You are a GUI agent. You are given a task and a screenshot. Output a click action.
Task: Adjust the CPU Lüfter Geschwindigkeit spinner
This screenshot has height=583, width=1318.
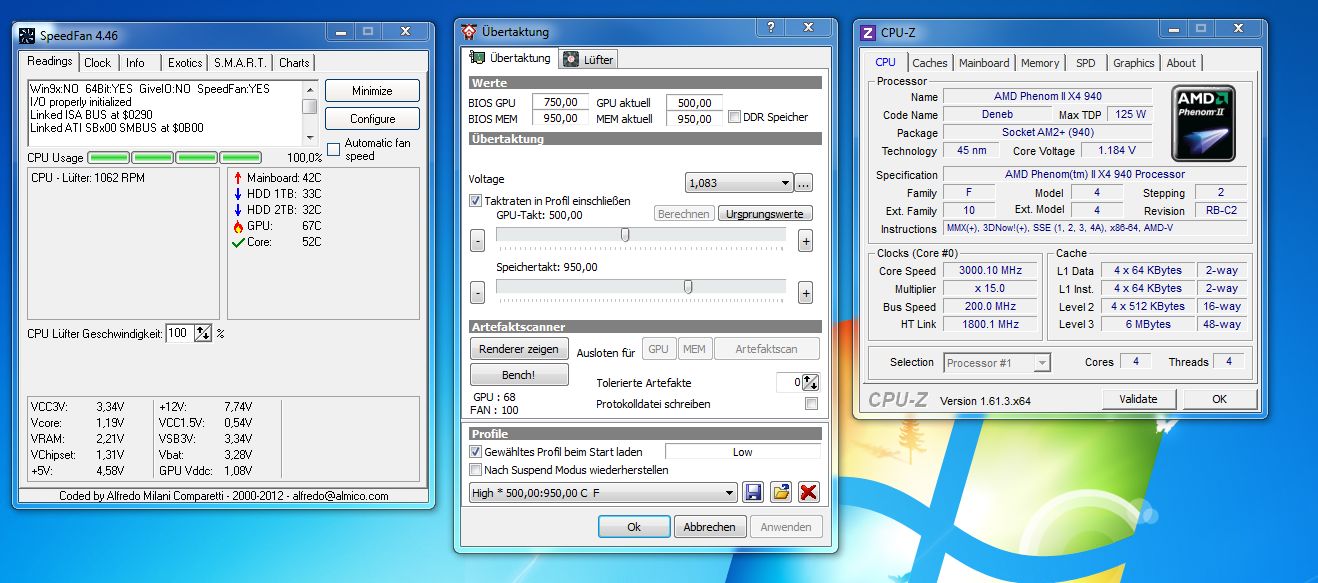(203, 333)
